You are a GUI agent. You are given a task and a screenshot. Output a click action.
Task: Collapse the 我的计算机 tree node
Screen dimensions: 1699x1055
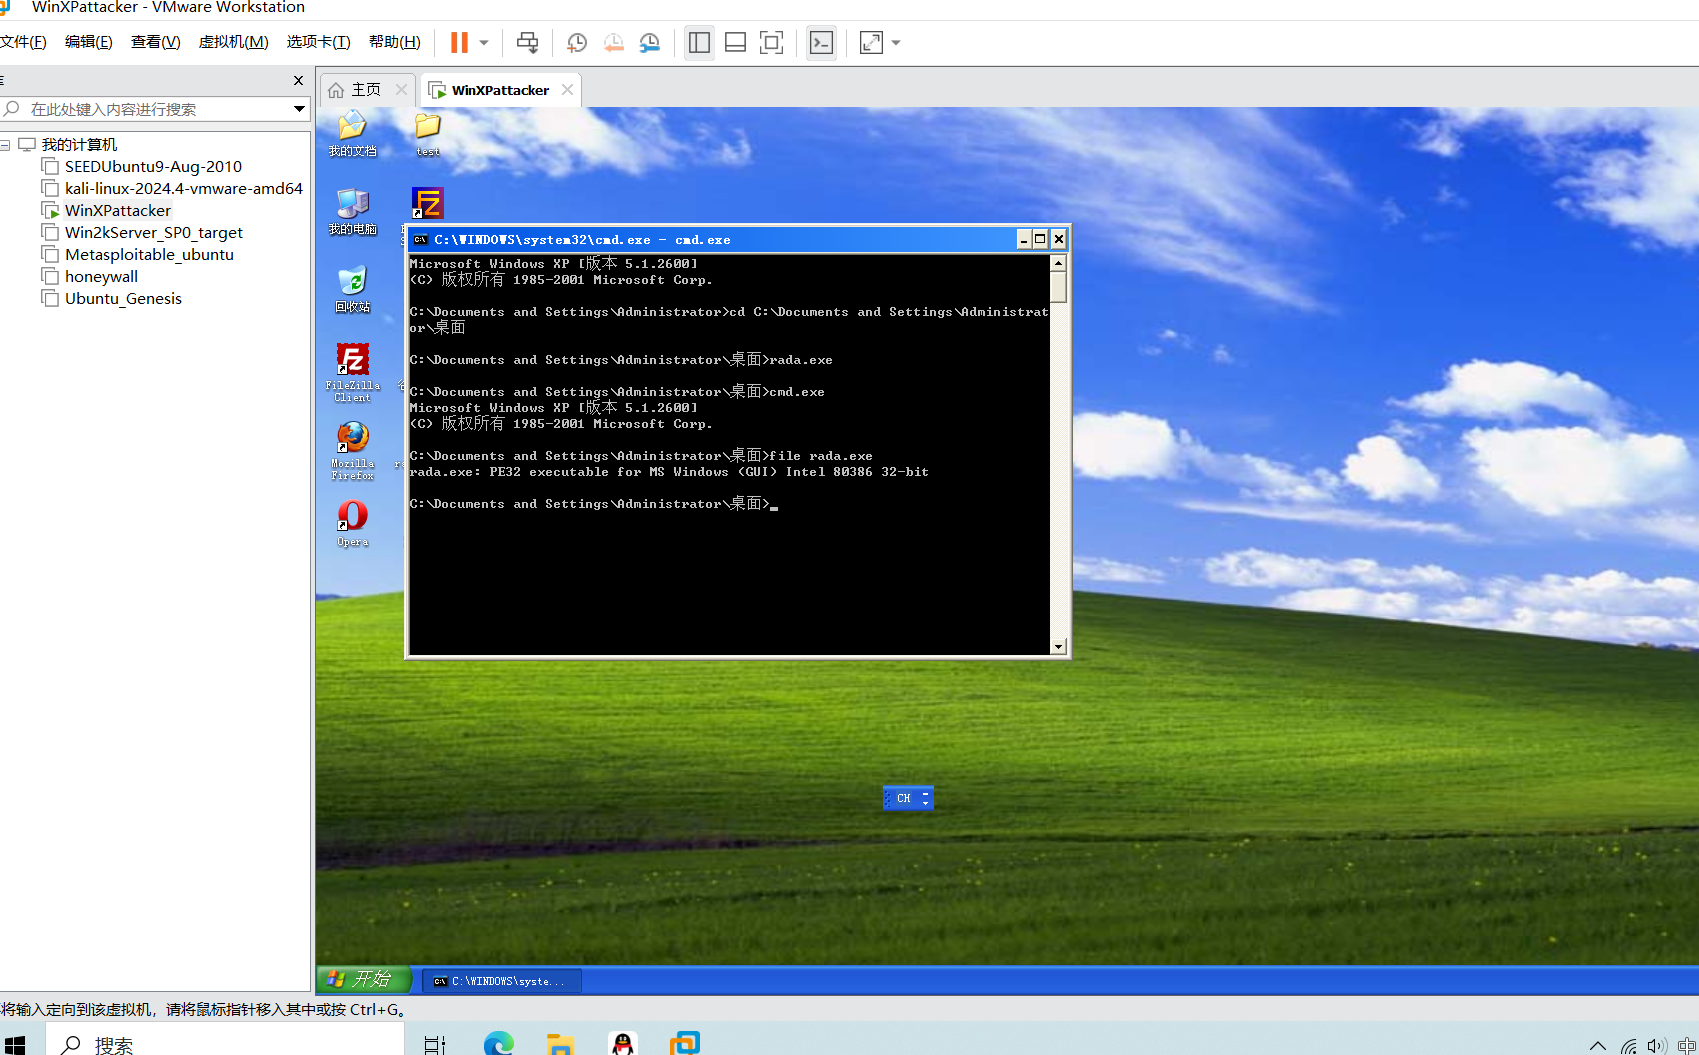tap(5, 145)
